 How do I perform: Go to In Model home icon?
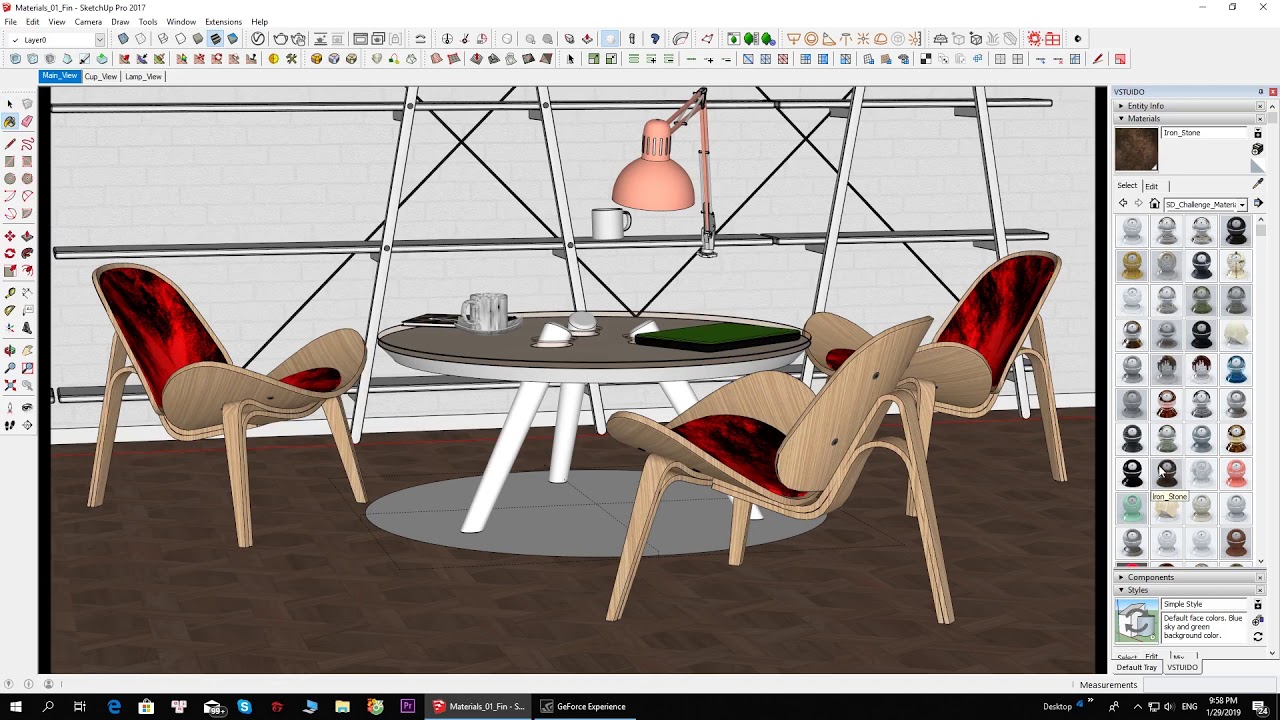click(x=1154, y=204)
